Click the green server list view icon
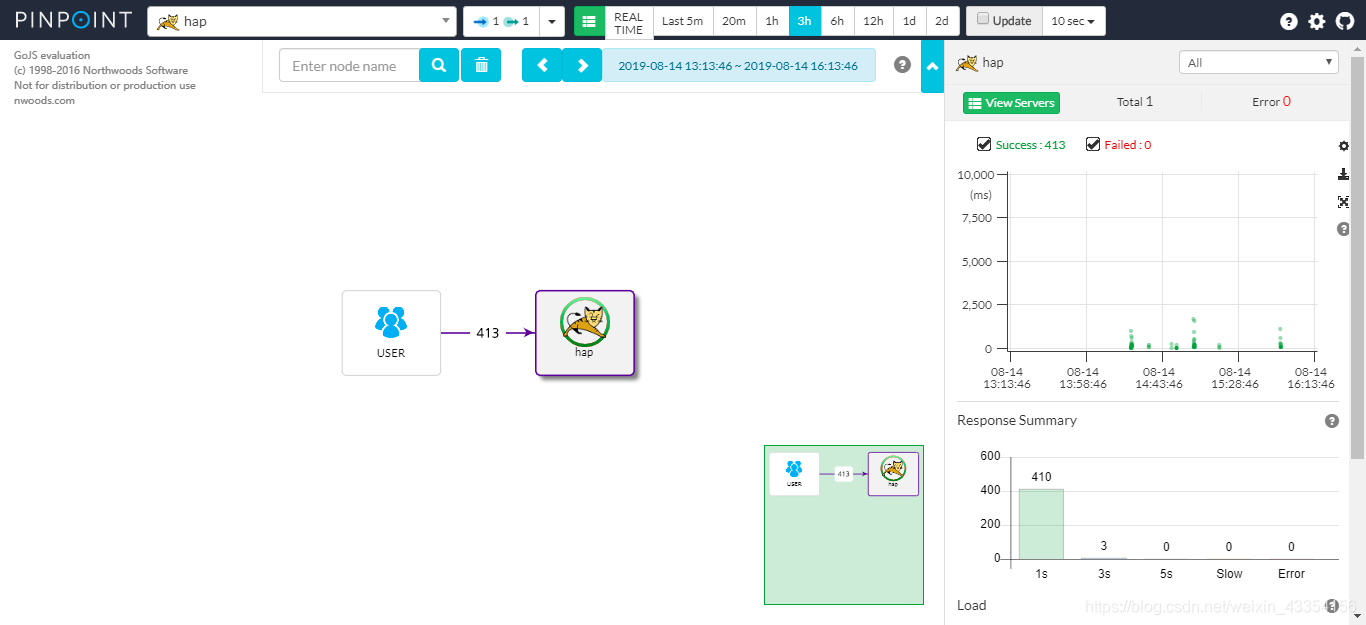Viewport: 1366px width, 625px height. coord(589,21)
